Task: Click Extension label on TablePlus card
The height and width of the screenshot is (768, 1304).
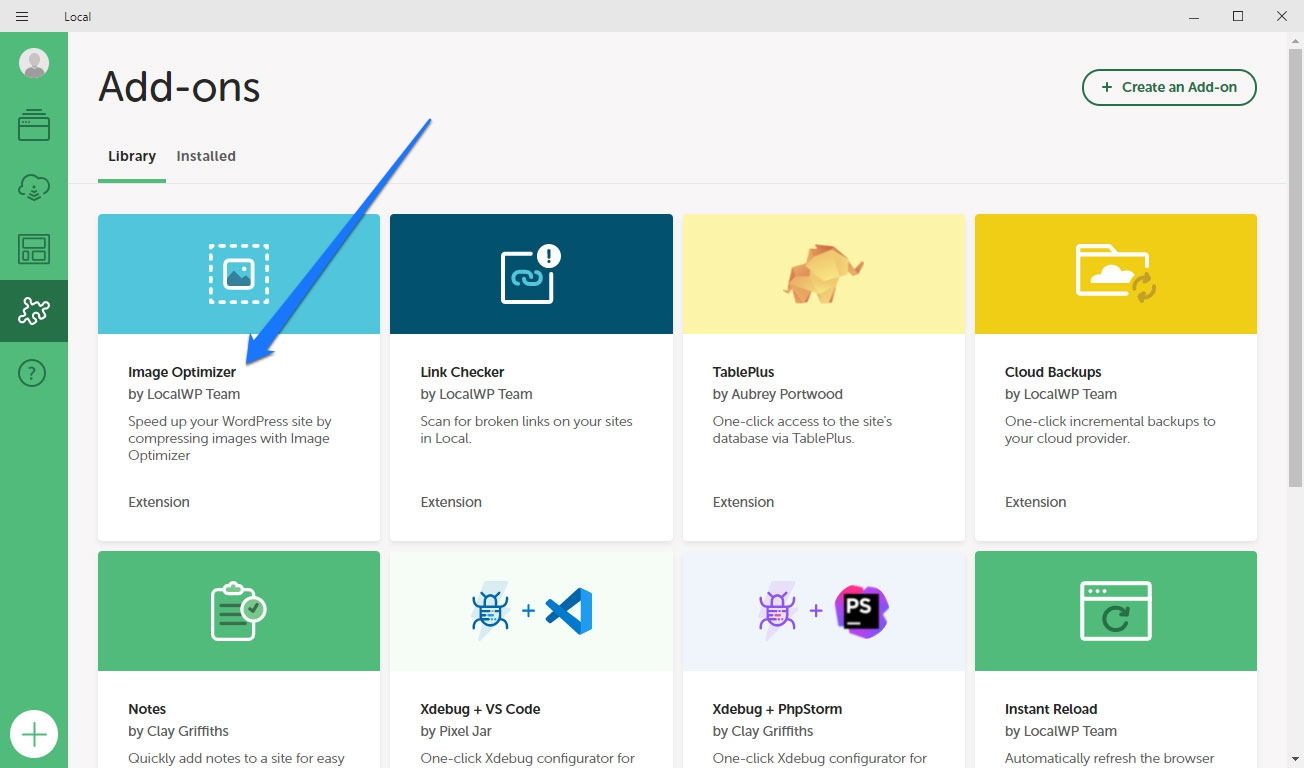Action: [743, 502]
